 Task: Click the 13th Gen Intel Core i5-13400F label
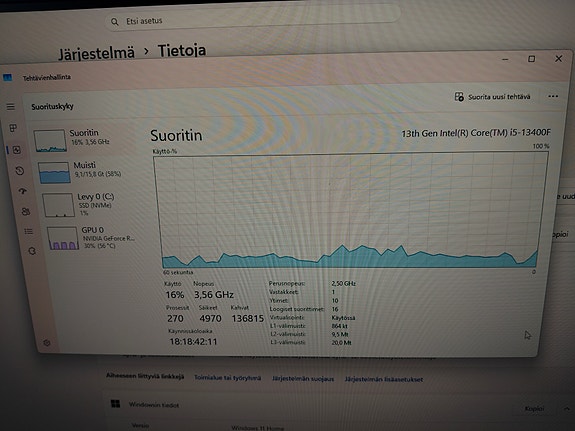pos(476,133)
